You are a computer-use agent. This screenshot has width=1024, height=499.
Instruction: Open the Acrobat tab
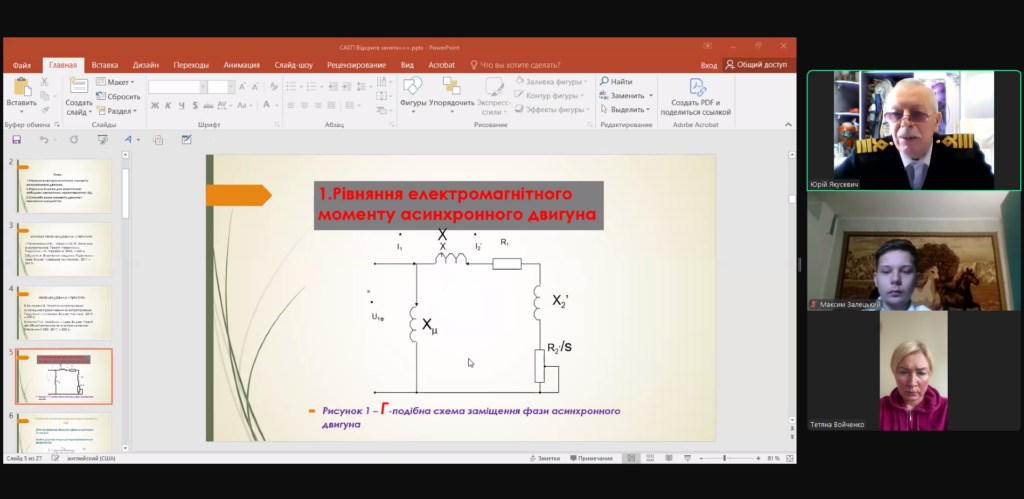tap(441, 65)
